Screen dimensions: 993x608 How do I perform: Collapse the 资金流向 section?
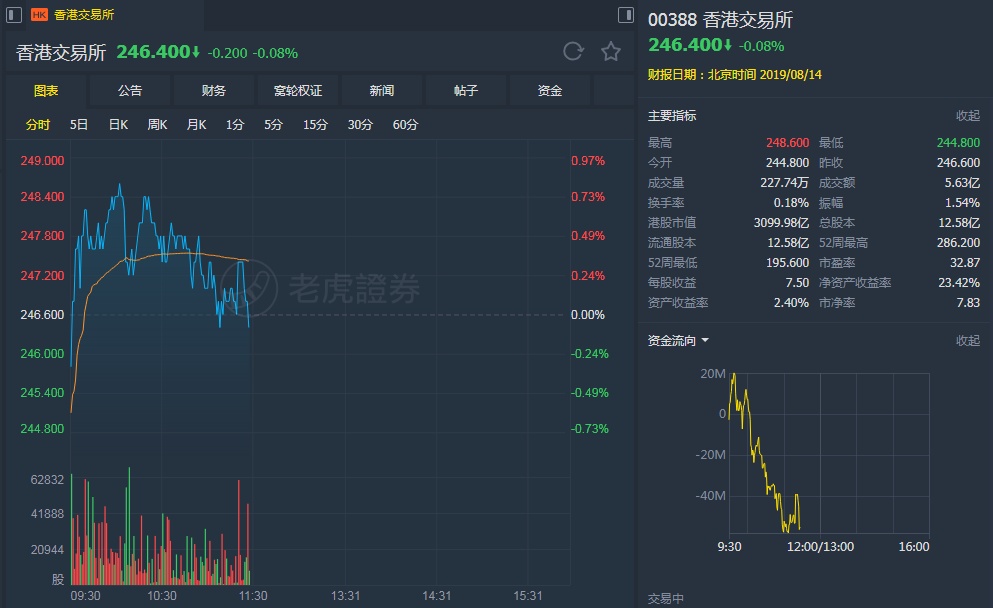[967, 341]
